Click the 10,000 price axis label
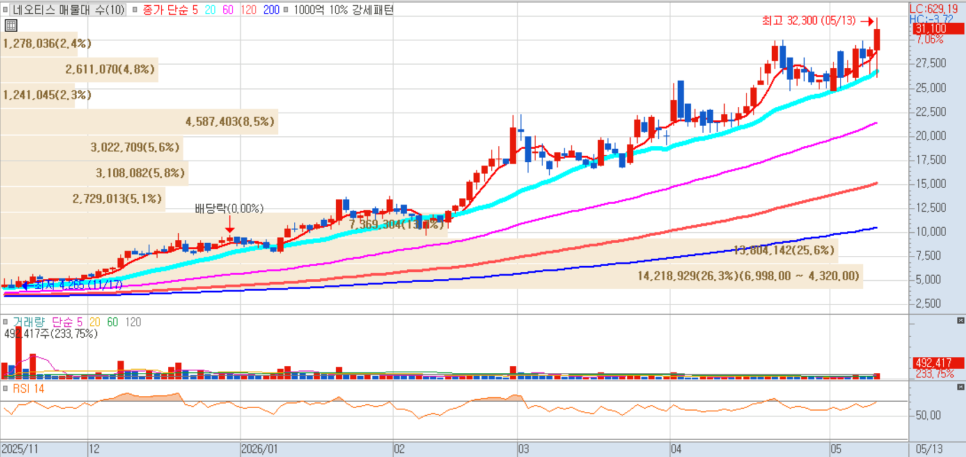This screenshot has width=966, height=457. pyautogui.click(x=930, y=232)
